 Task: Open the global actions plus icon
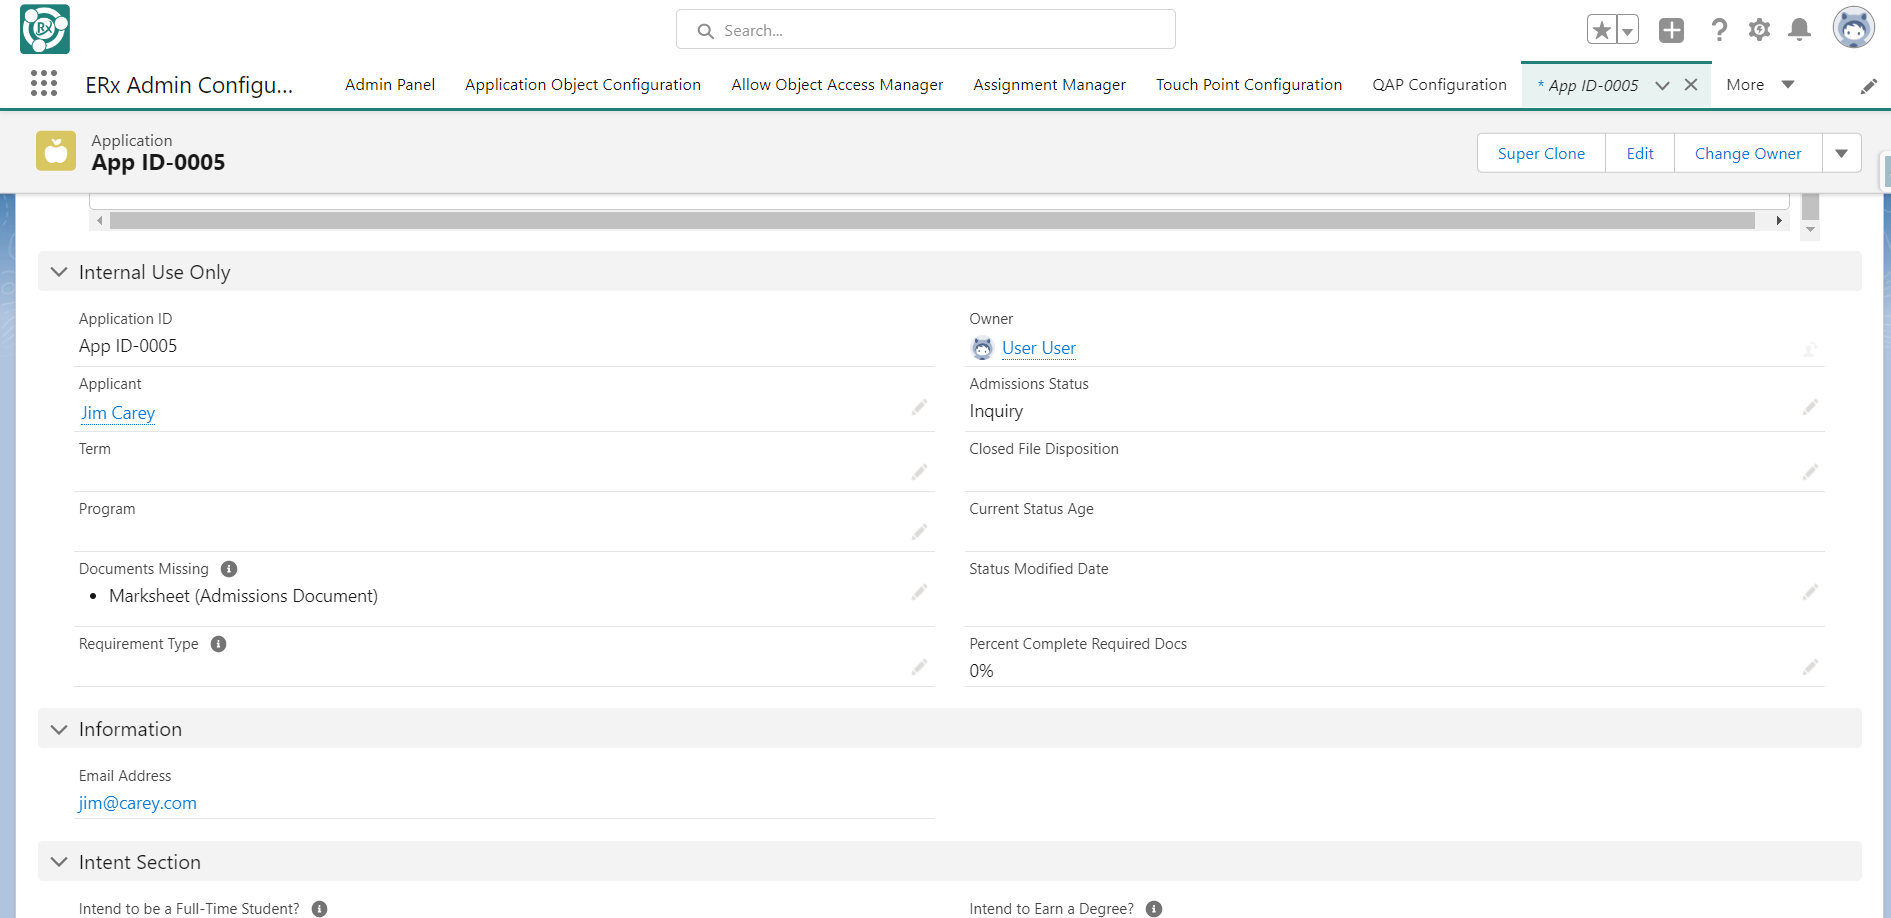coord(1671,30)
